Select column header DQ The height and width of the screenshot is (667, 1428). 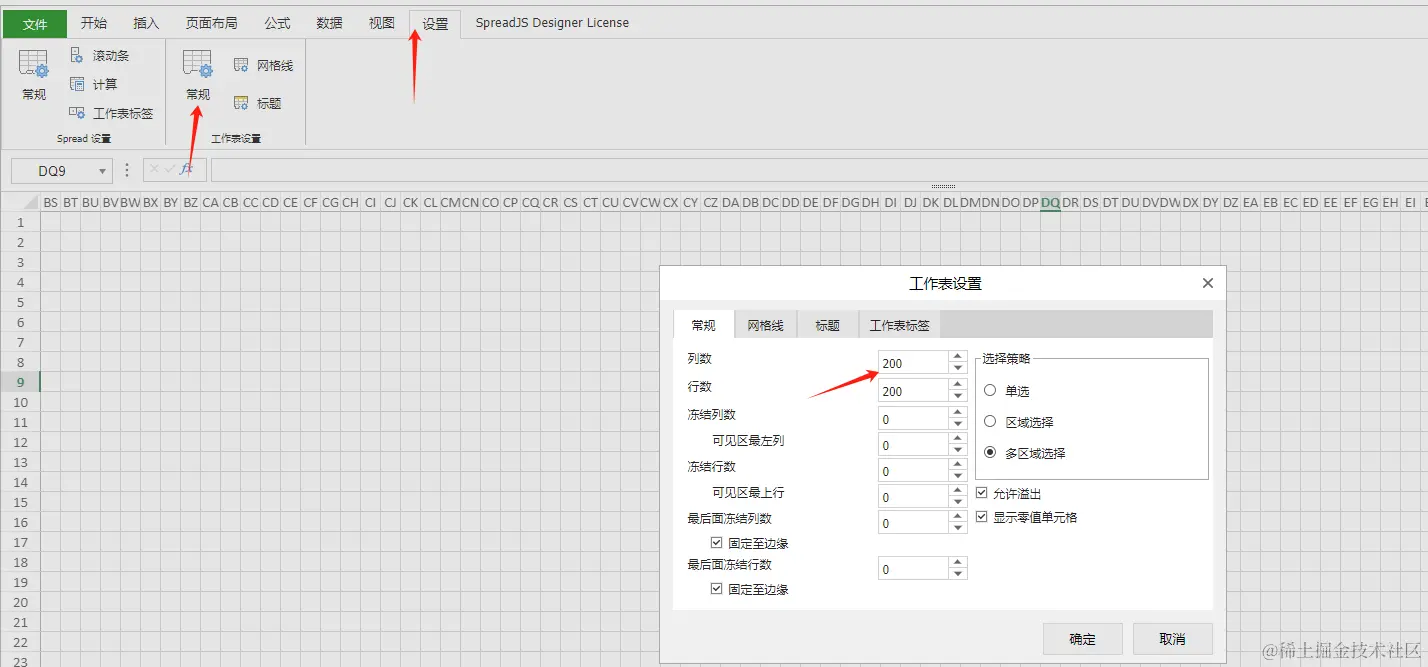tap(1050, 202)
